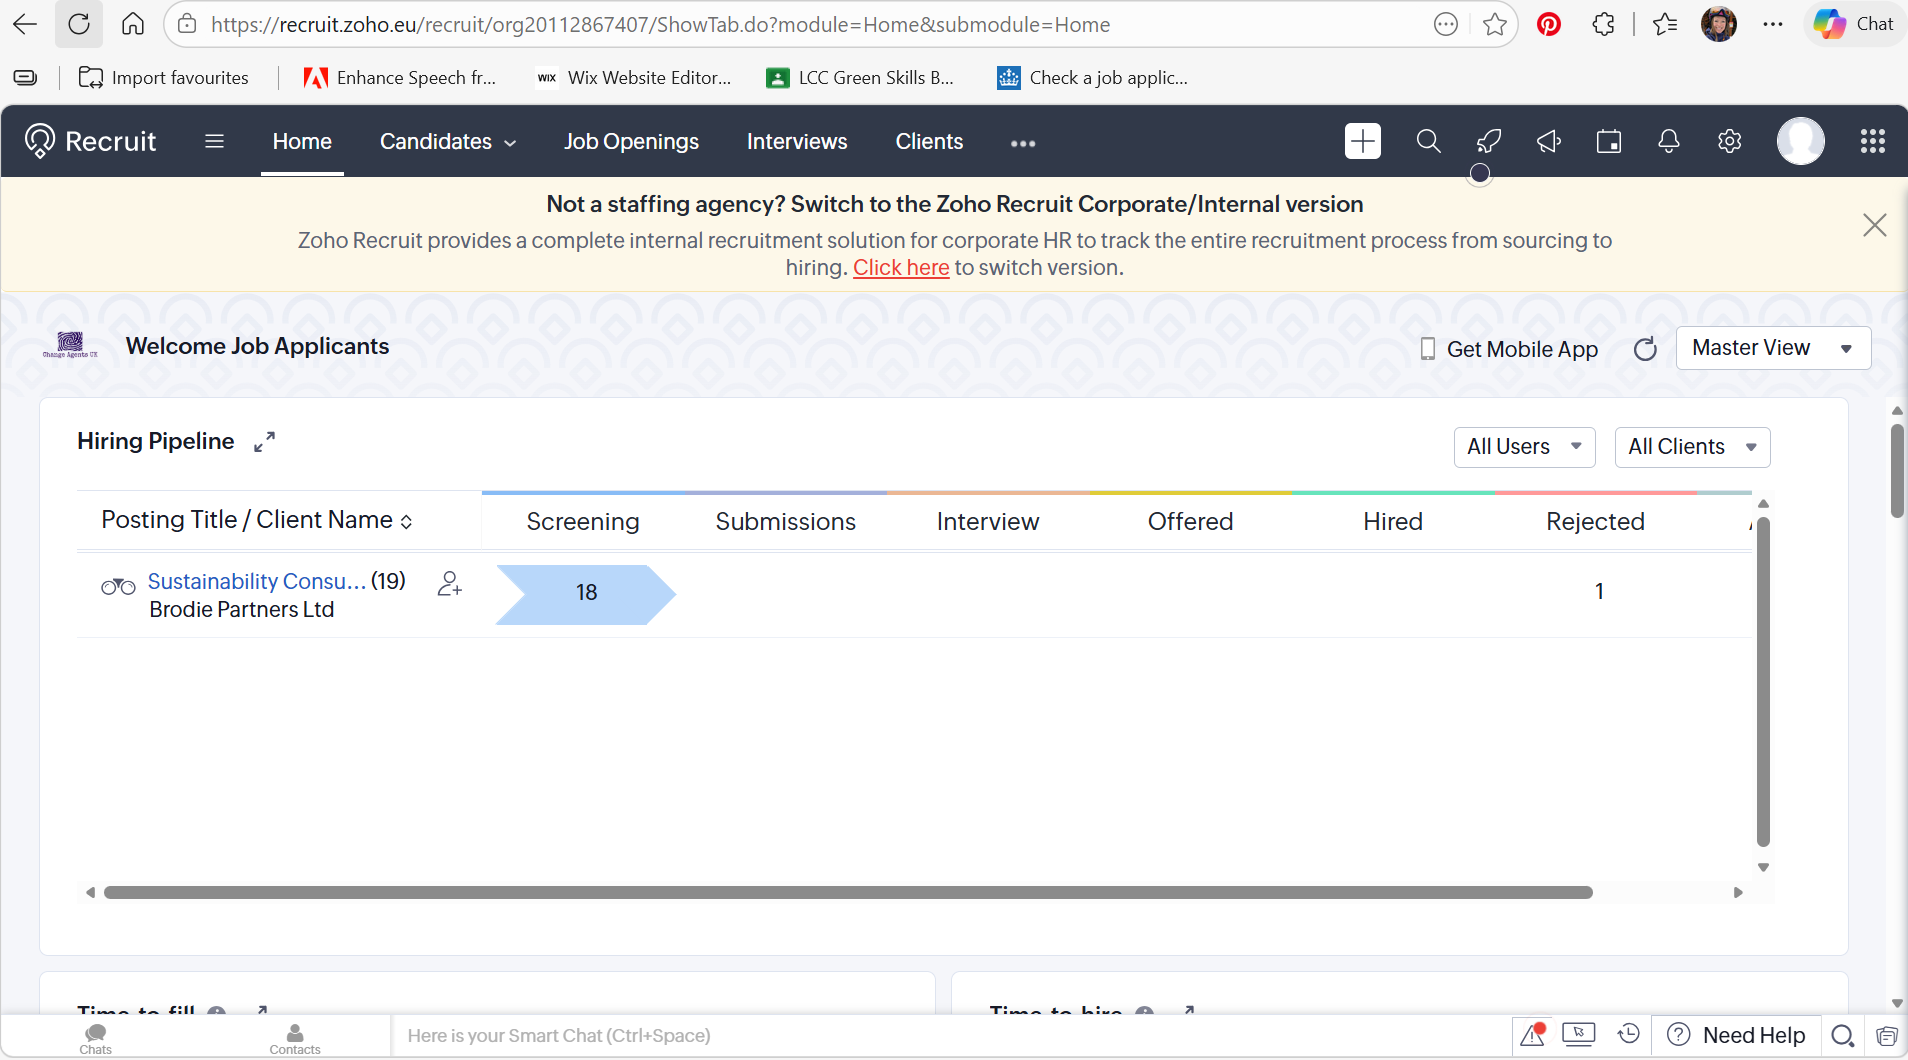Viewport: 1908px width, 1060px height.
Task: Open the notifications bell
Action: (x=1669, y=141)
